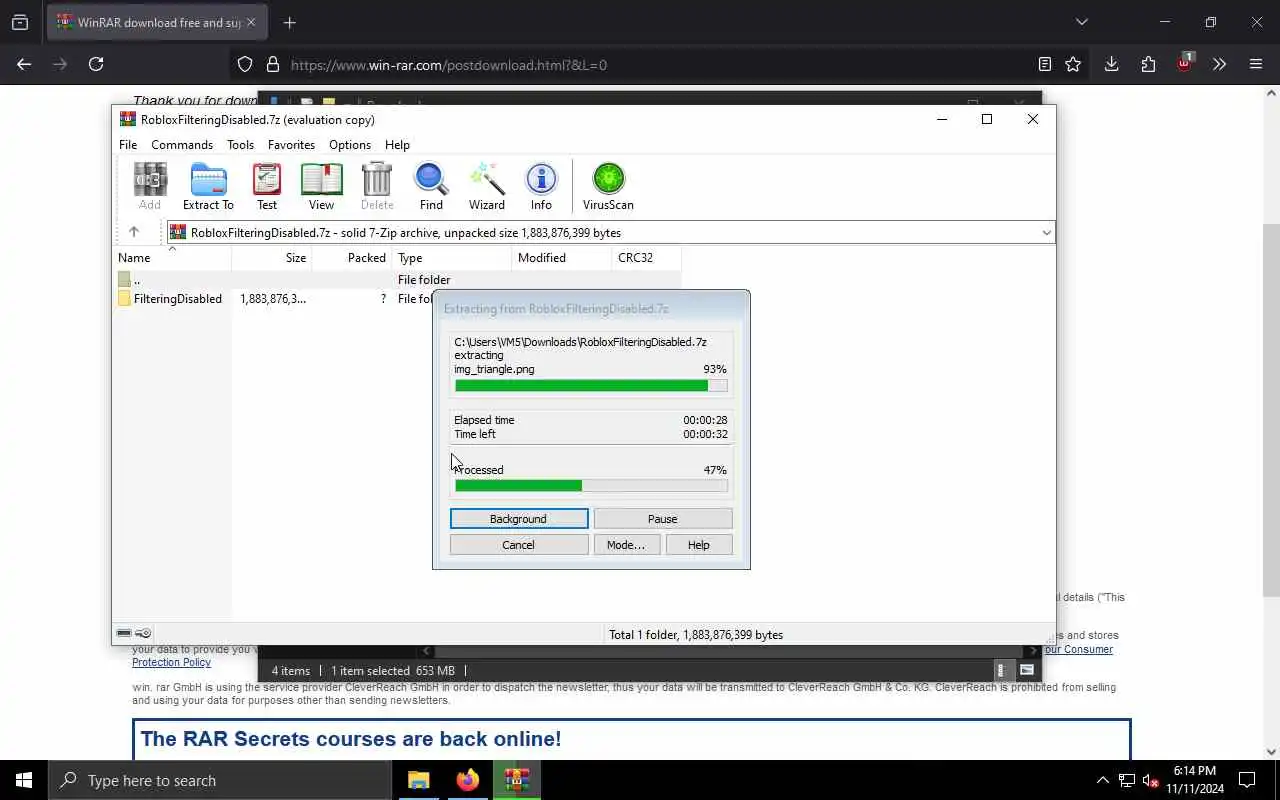Go back in Firefox
Image resolution: width=1280 pixels, height=800 pixels.
pos(24,64)
